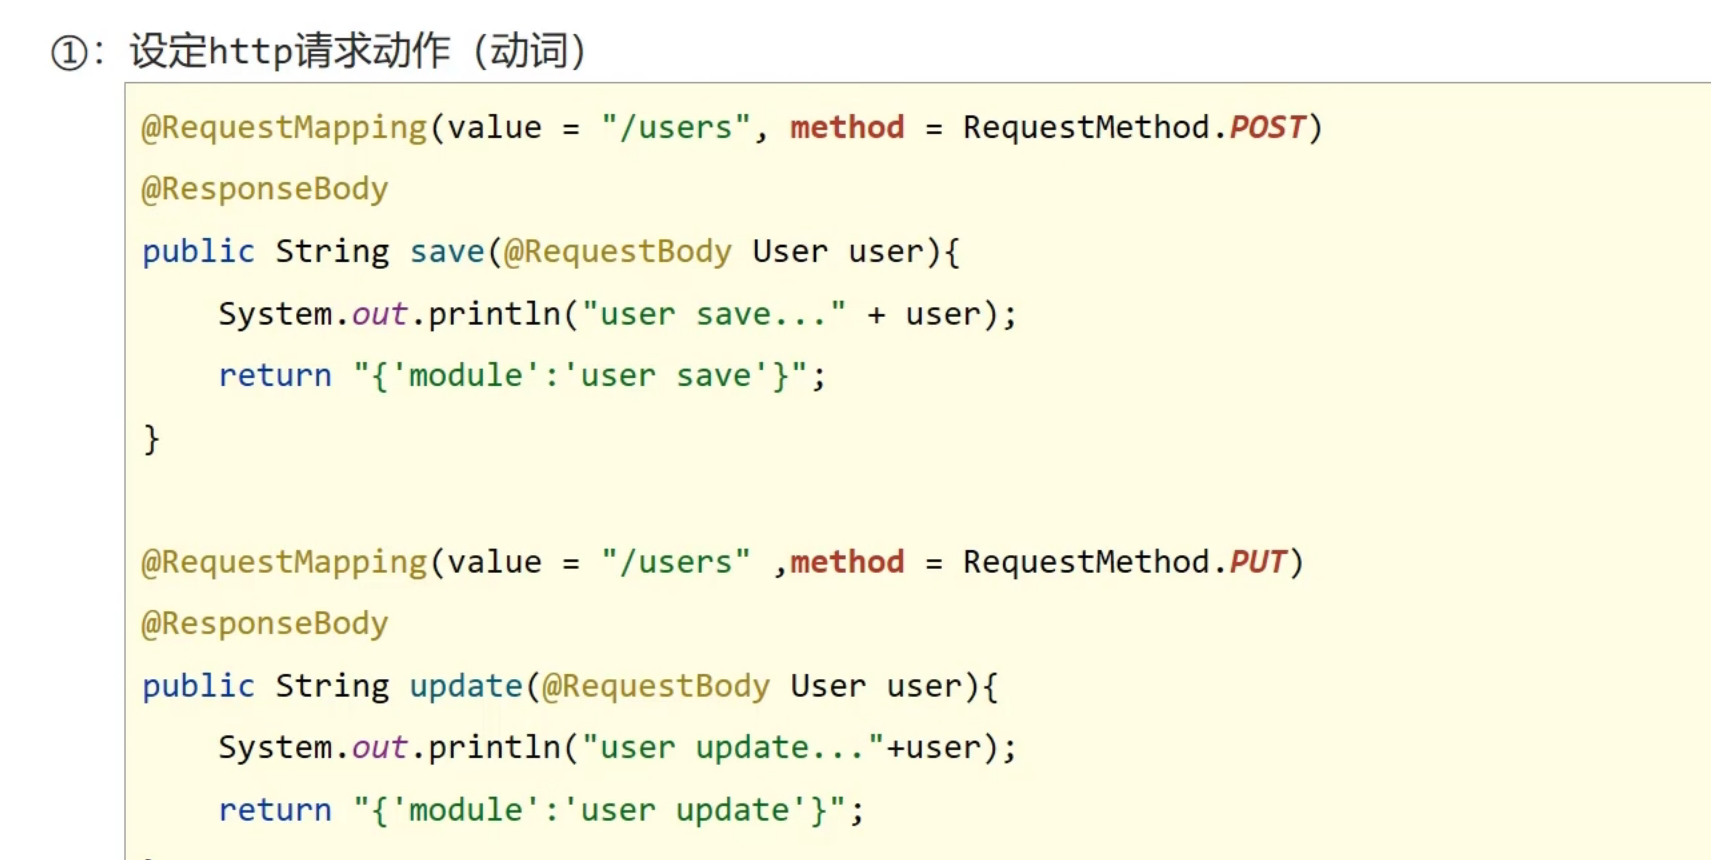Click the closing brace of the save method
Image resolution: width=1711 pixels, height=860 pixels.
click(151, 439)
